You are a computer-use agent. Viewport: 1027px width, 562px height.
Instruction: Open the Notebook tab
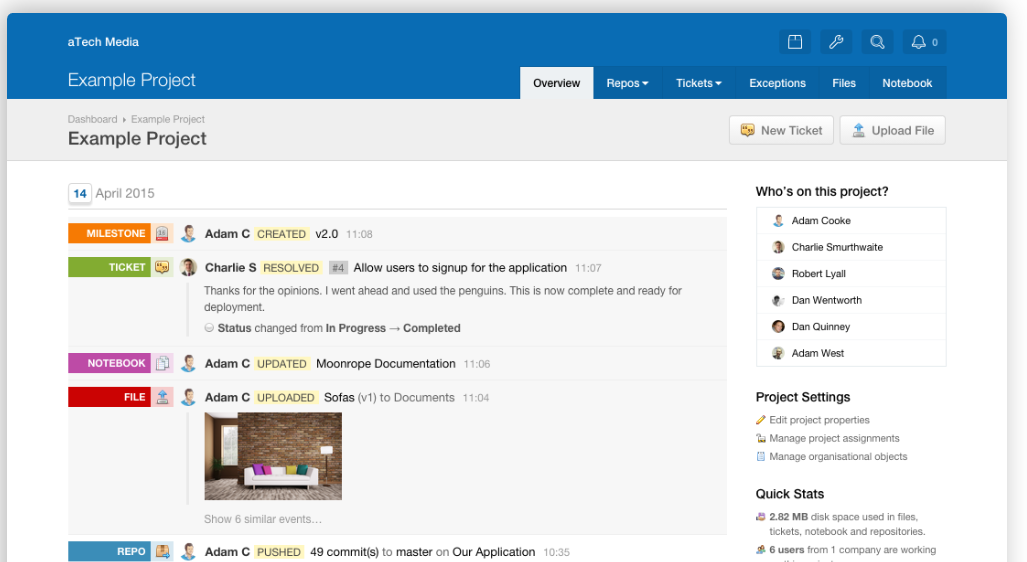[x=907, y=83]
